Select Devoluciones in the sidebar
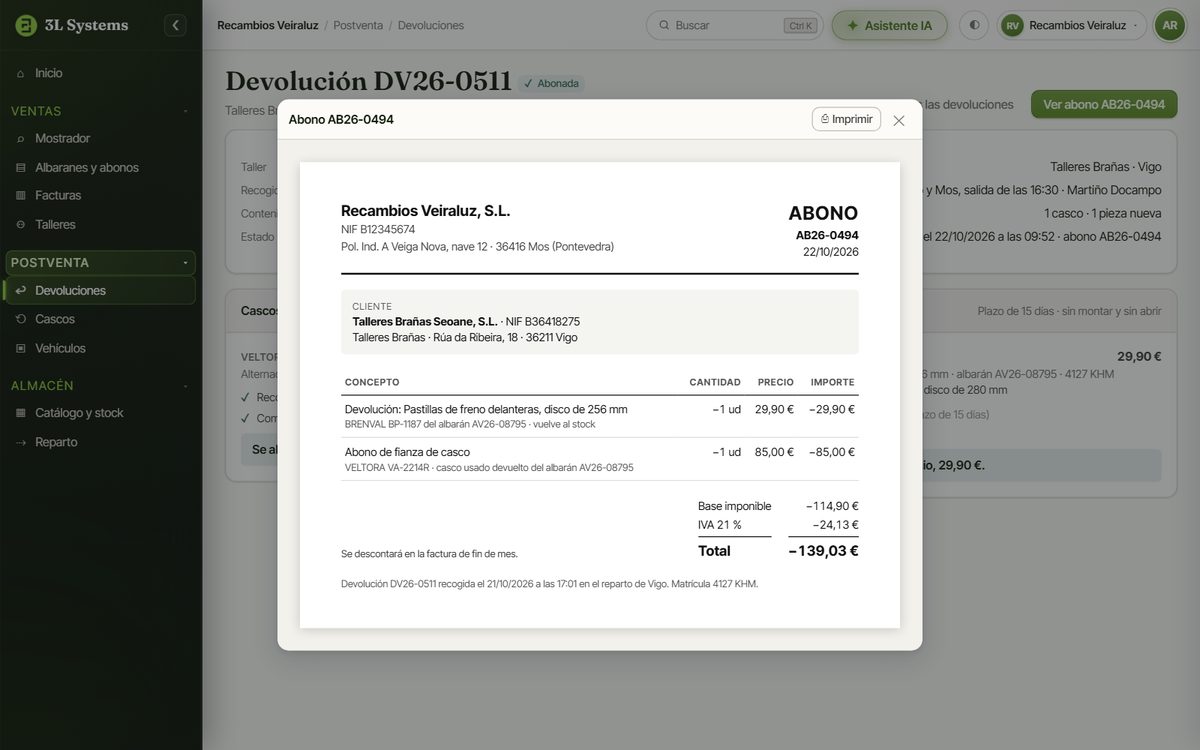Image resolution: width=1200 pixels, height=750 pixels. point(101,290)
